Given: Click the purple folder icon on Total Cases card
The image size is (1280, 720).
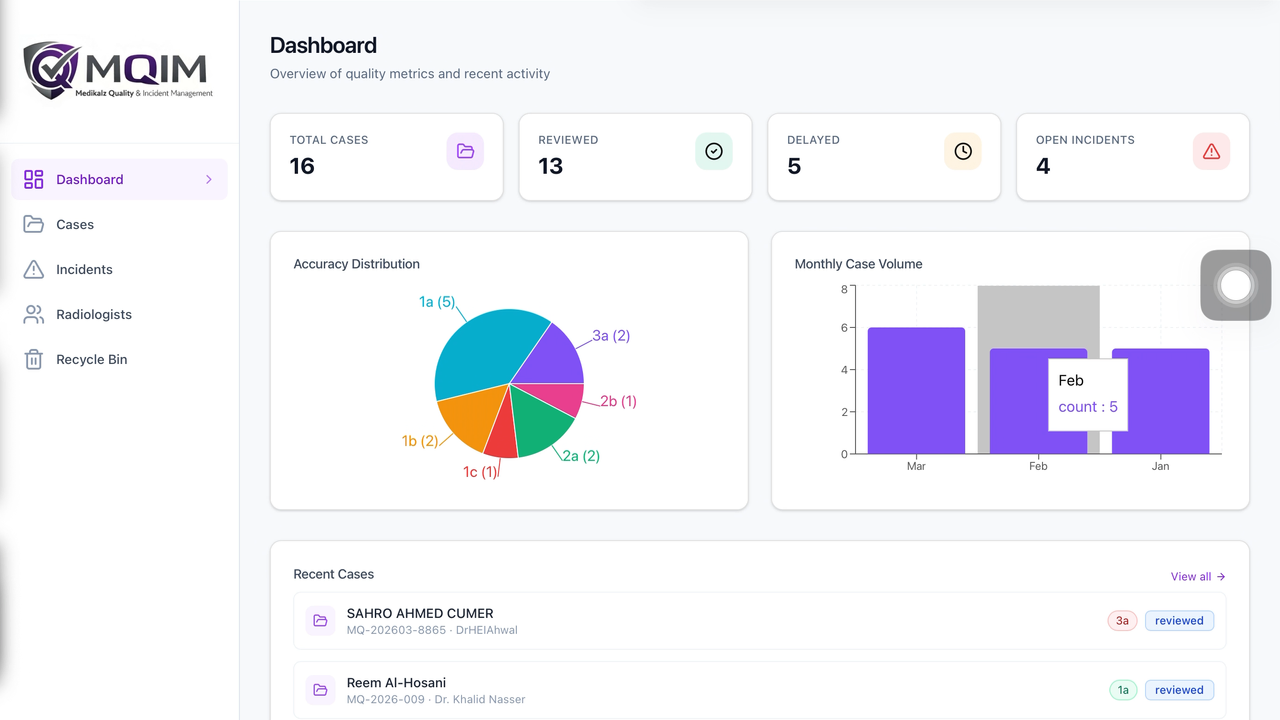Looking at the screenshot, I should coord(465,151).
